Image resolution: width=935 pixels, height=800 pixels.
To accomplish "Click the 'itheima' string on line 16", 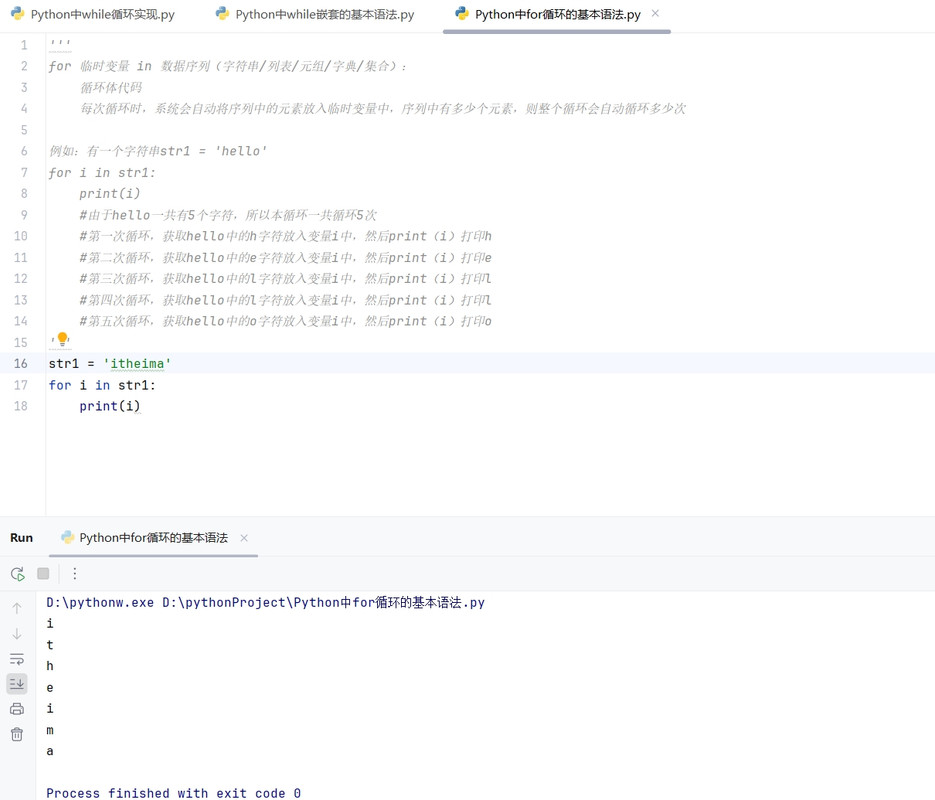I will click(137, 364).
